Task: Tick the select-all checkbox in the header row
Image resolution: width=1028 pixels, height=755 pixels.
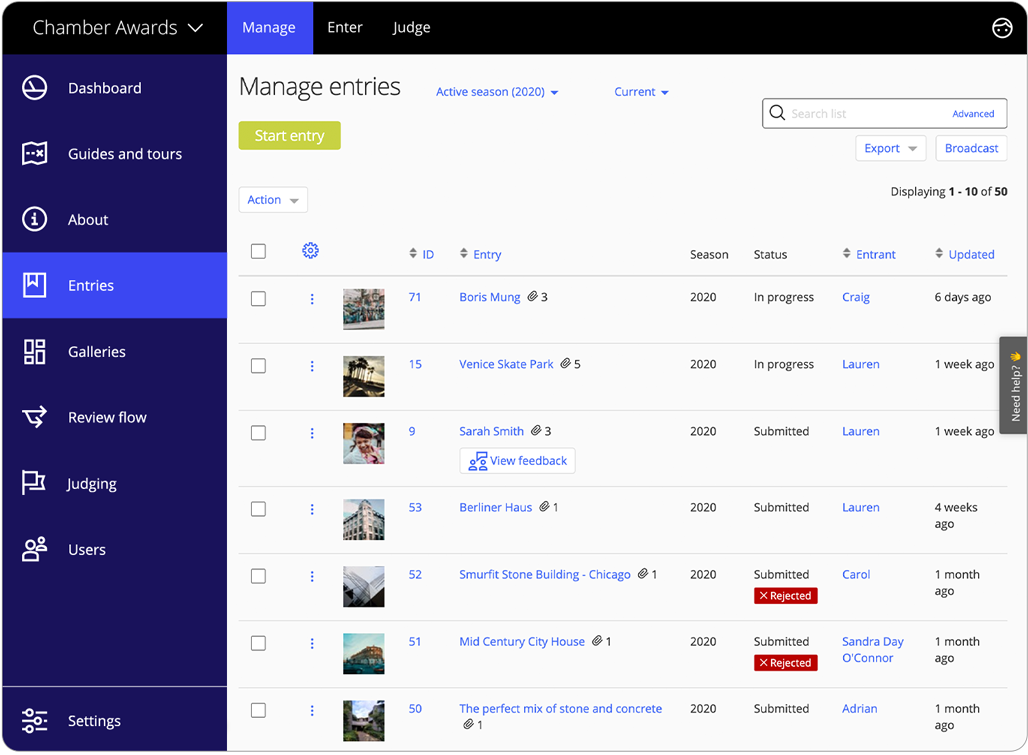Action: 258,251
